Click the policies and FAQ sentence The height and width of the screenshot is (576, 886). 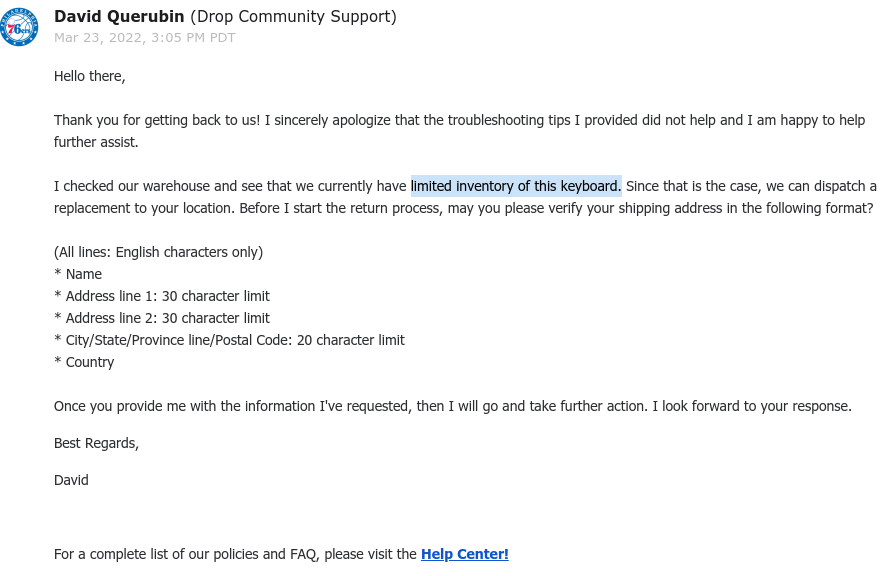point(281,554)
